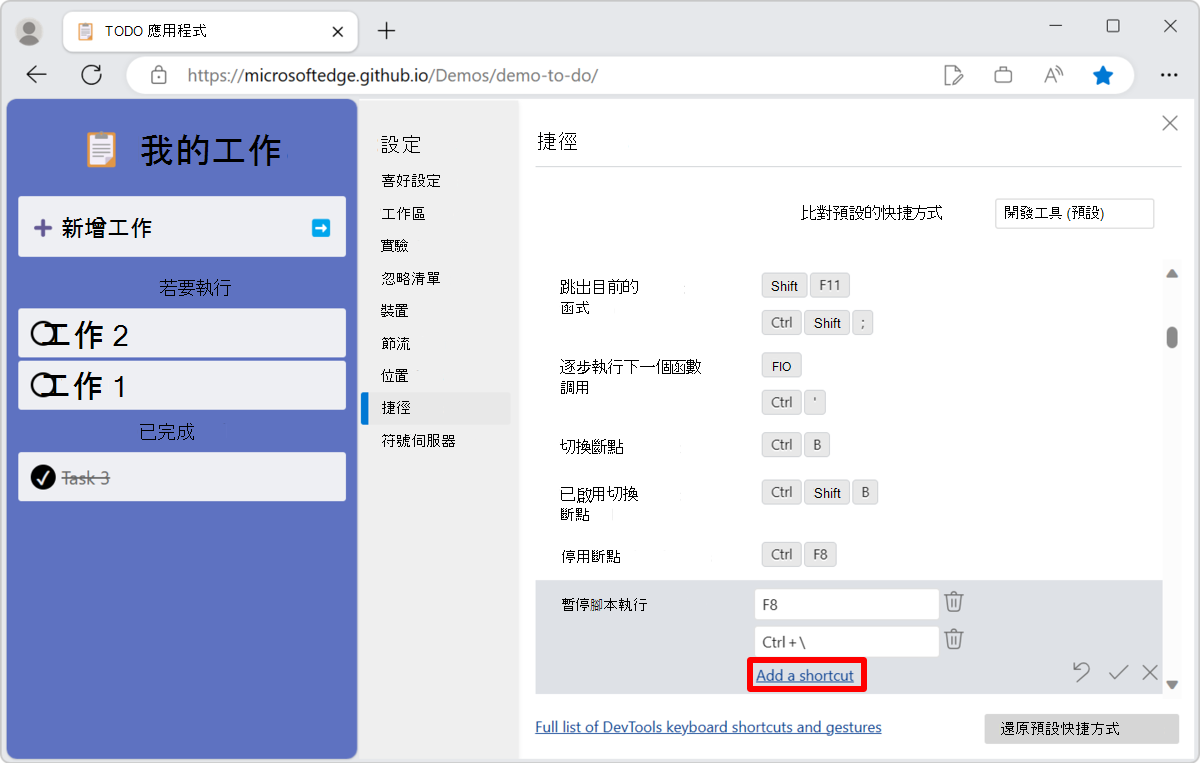Screen dimensions: 1200x763
Task: Open the browser Settings and more menu
Action: (x=1169, y=75)
